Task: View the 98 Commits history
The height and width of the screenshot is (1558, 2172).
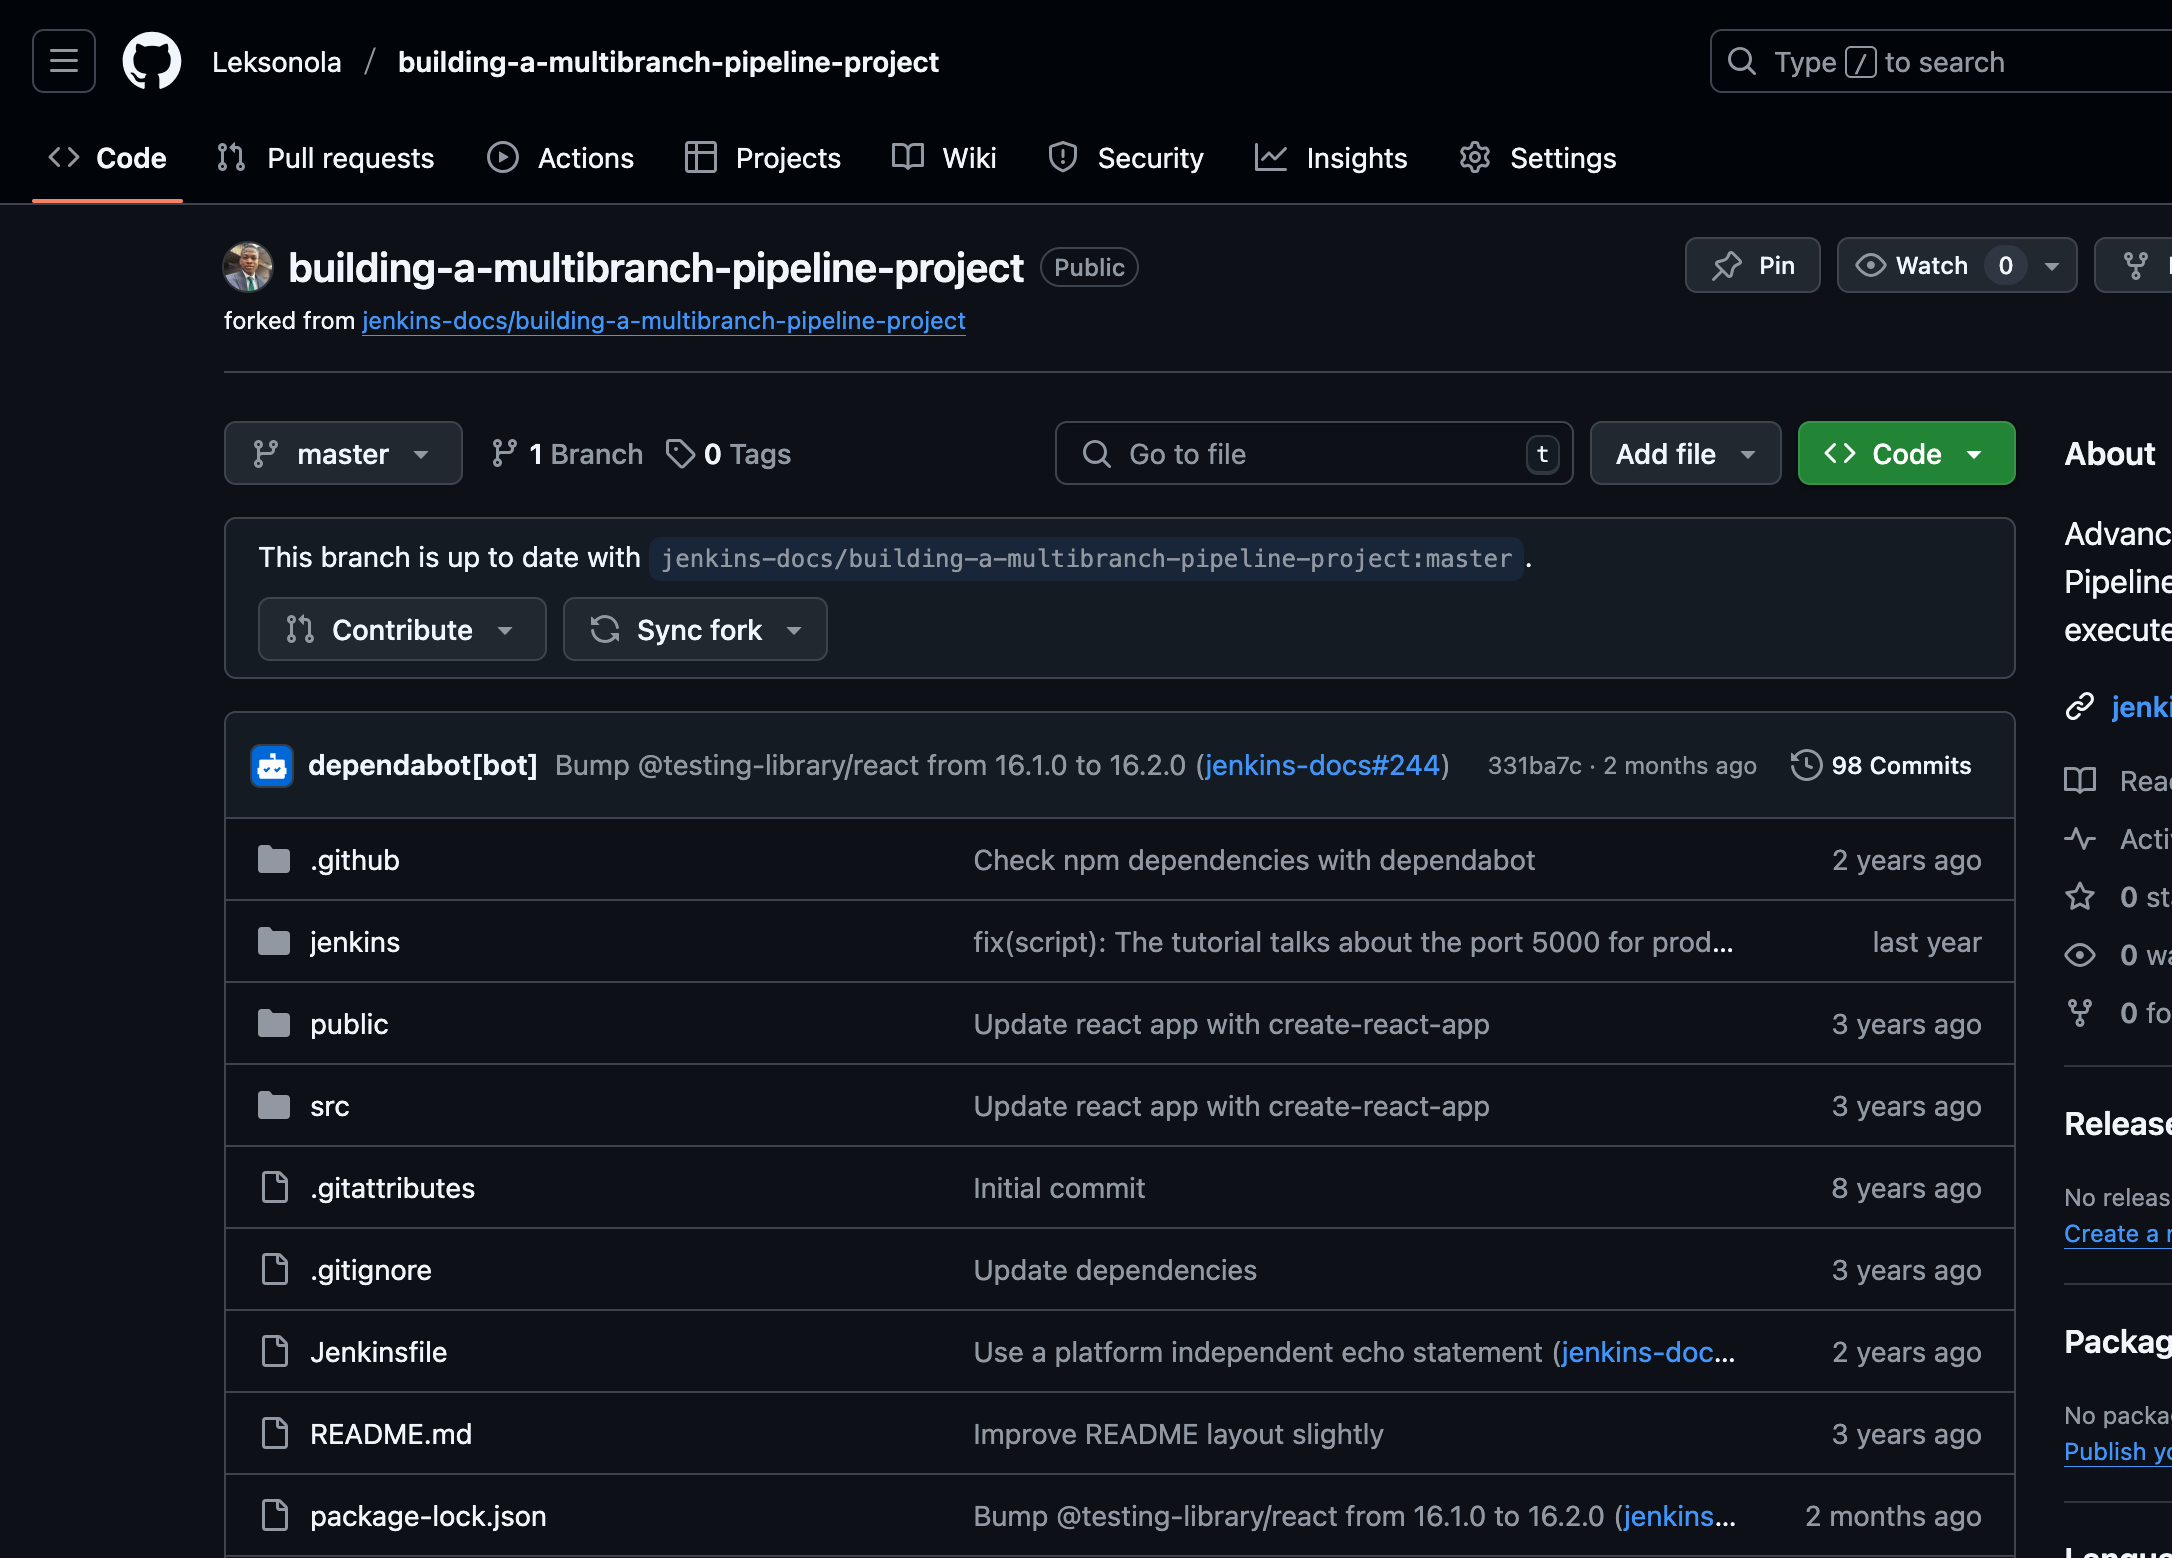Action: [x=1881, y=766]
